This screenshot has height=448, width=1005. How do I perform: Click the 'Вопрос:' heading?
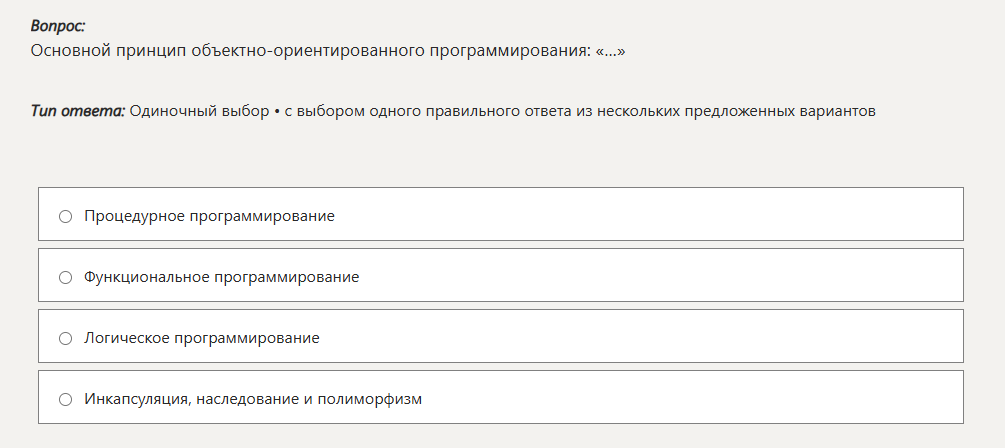pyautogui.click(x=58, y=26)
